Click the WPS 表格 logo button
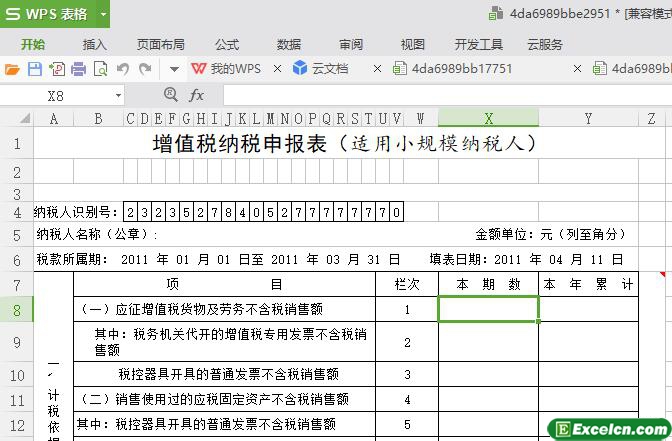 (x=46, y=14)
